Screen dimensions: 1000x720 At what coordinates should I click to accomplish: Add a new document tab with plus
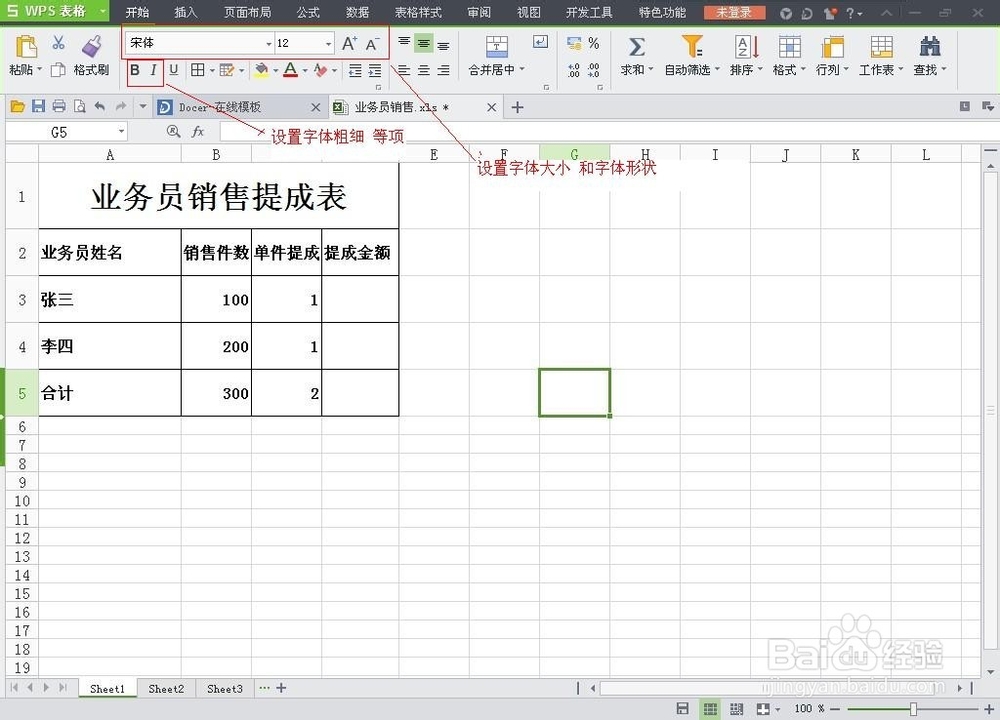(x=517, y=107)
